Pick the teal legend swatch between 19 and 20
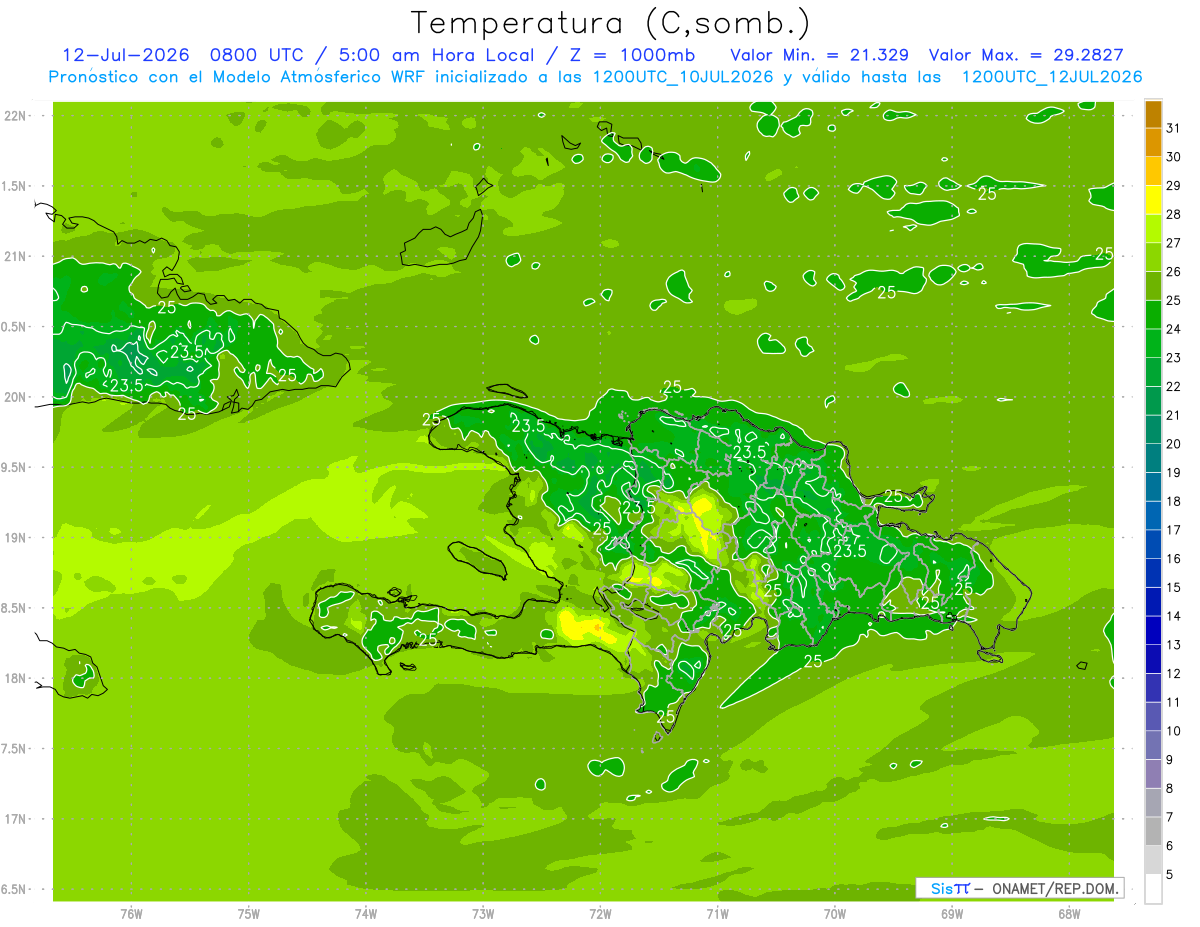The image size is (1200, 927). coord(1153,458)
